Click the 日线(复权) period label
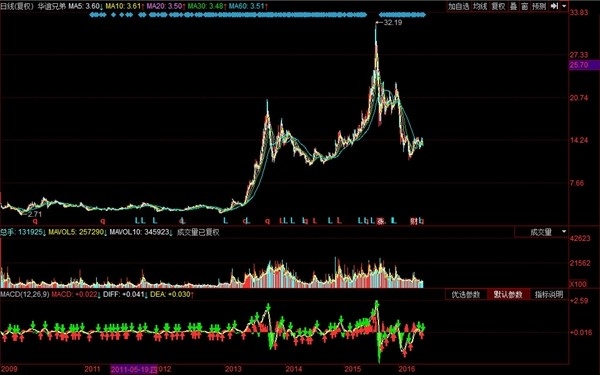Viewport: 600px width, 375px height. coord(17,7)
